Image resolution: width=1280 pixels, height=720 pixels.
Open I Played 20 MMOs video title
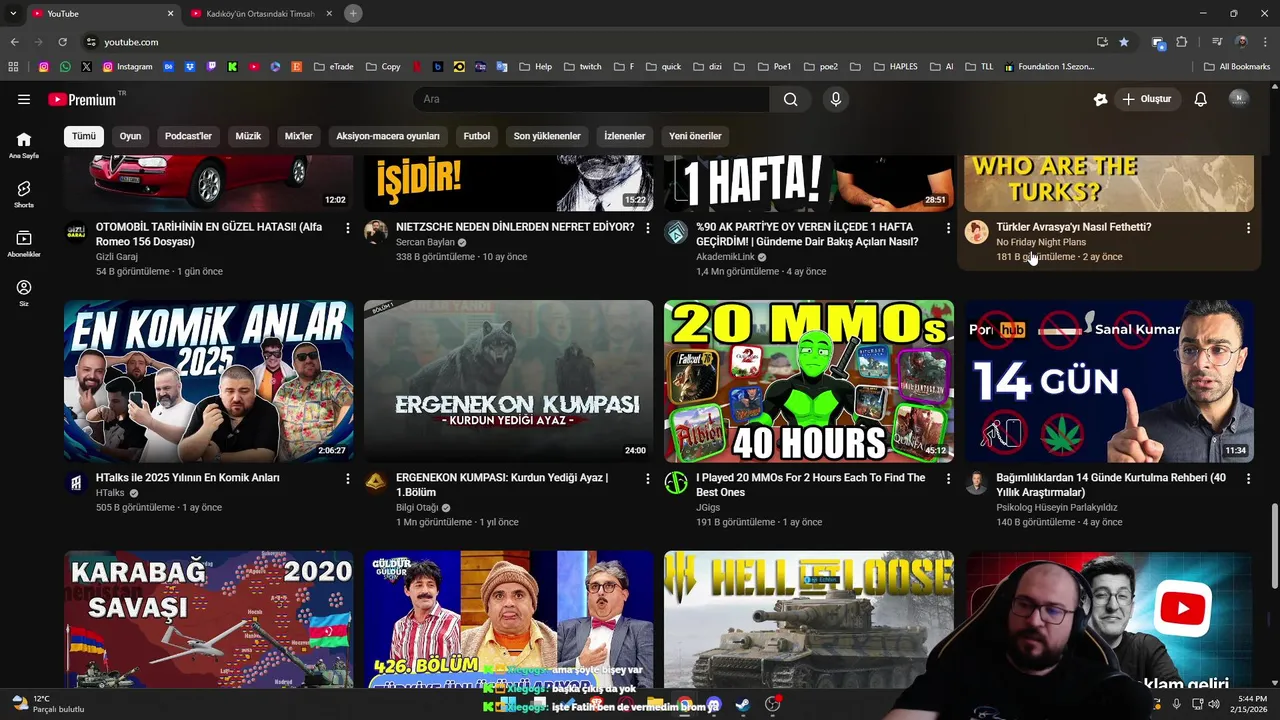(x=811, y=485)
